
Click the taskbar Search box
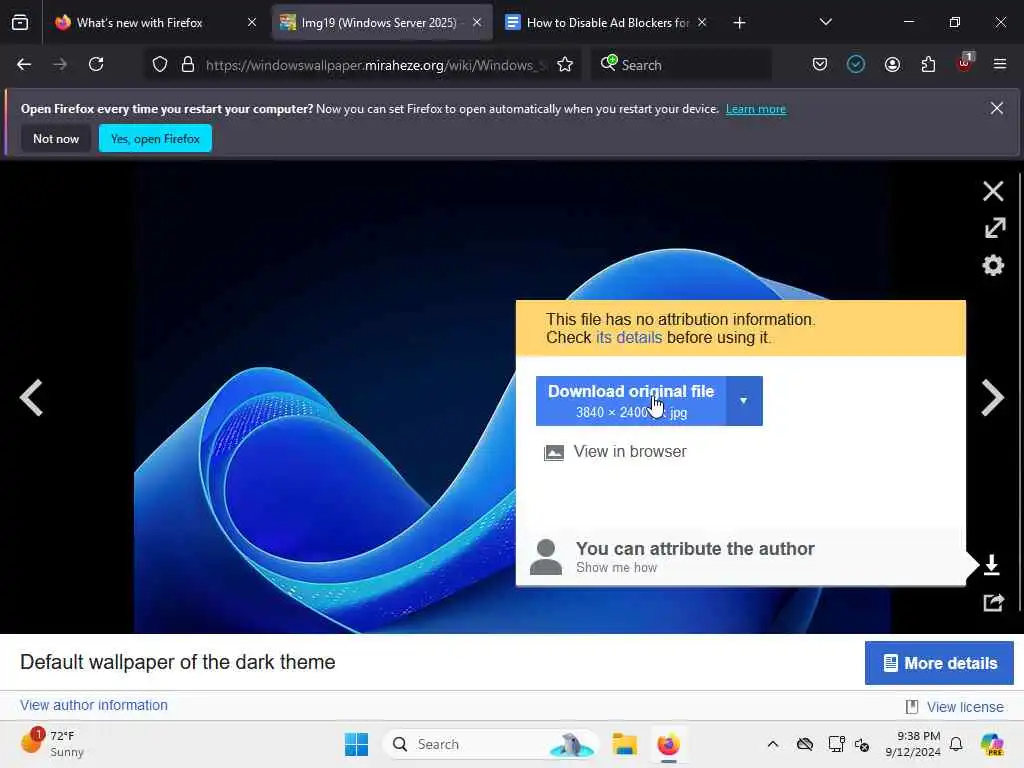[x=491, y=744]
